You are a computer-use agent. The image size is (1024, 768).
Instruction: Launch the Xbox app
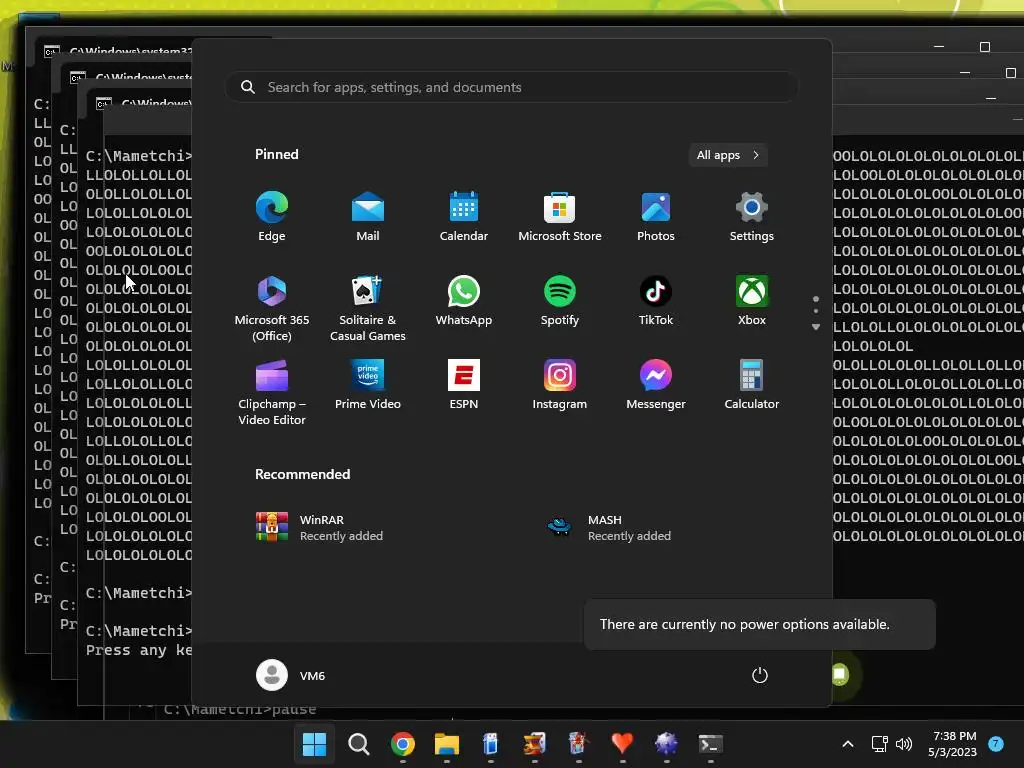pos(752,301)
